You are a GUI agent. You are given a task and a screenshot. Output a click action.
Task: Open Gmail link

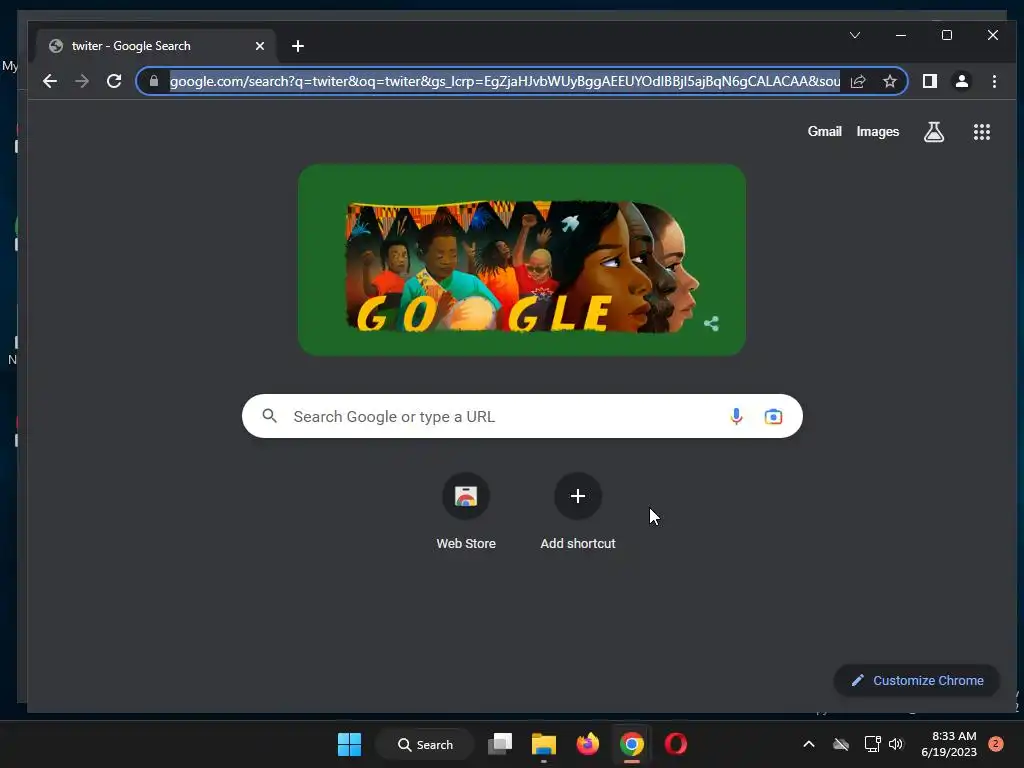(824, 131)
